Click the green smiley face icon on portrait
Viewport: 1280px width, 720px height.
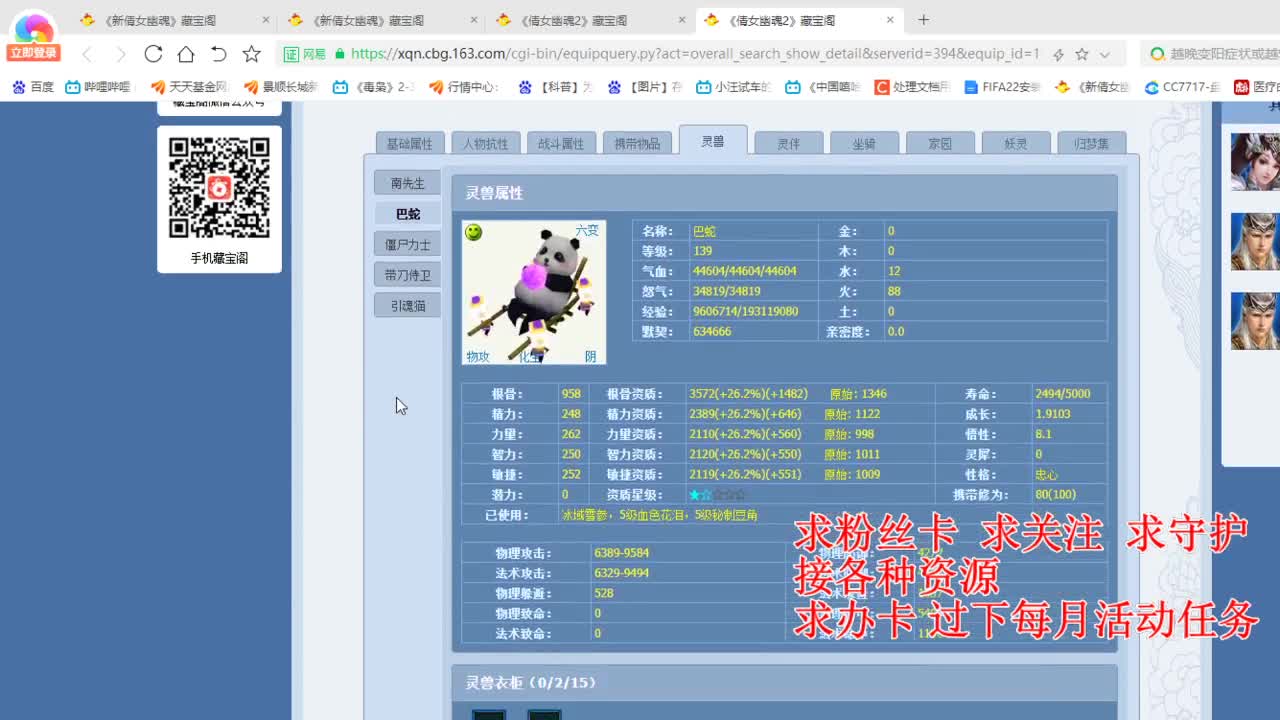coord(474,232)
